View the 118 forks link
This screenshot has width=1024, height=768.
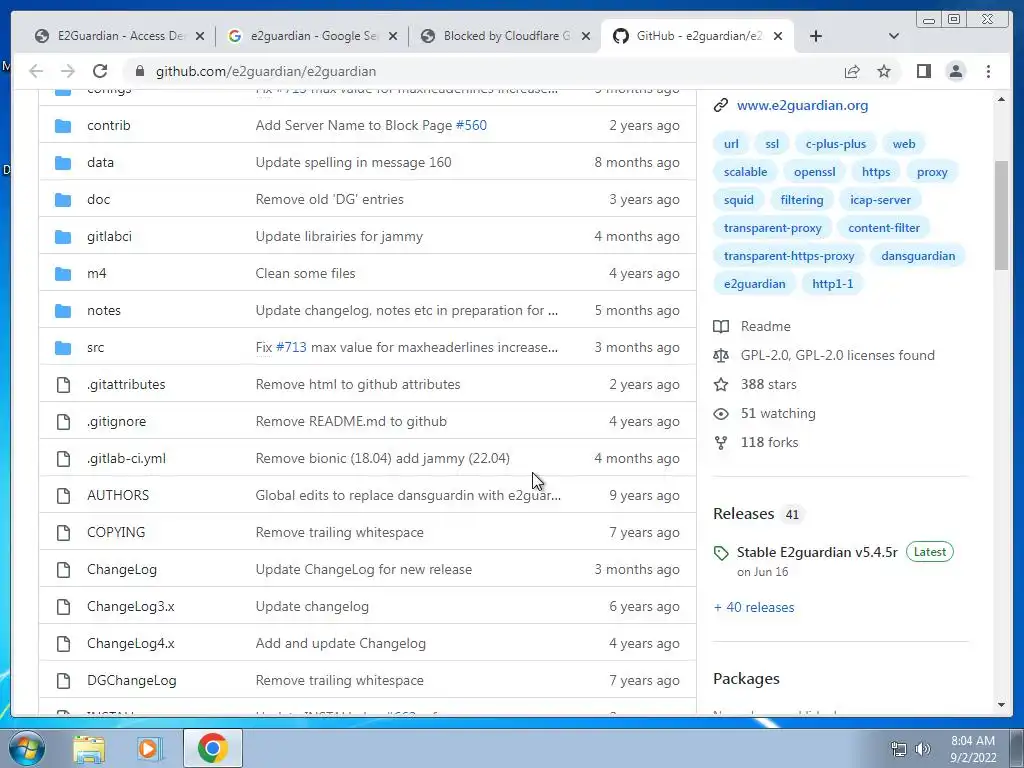coord(769,442)
